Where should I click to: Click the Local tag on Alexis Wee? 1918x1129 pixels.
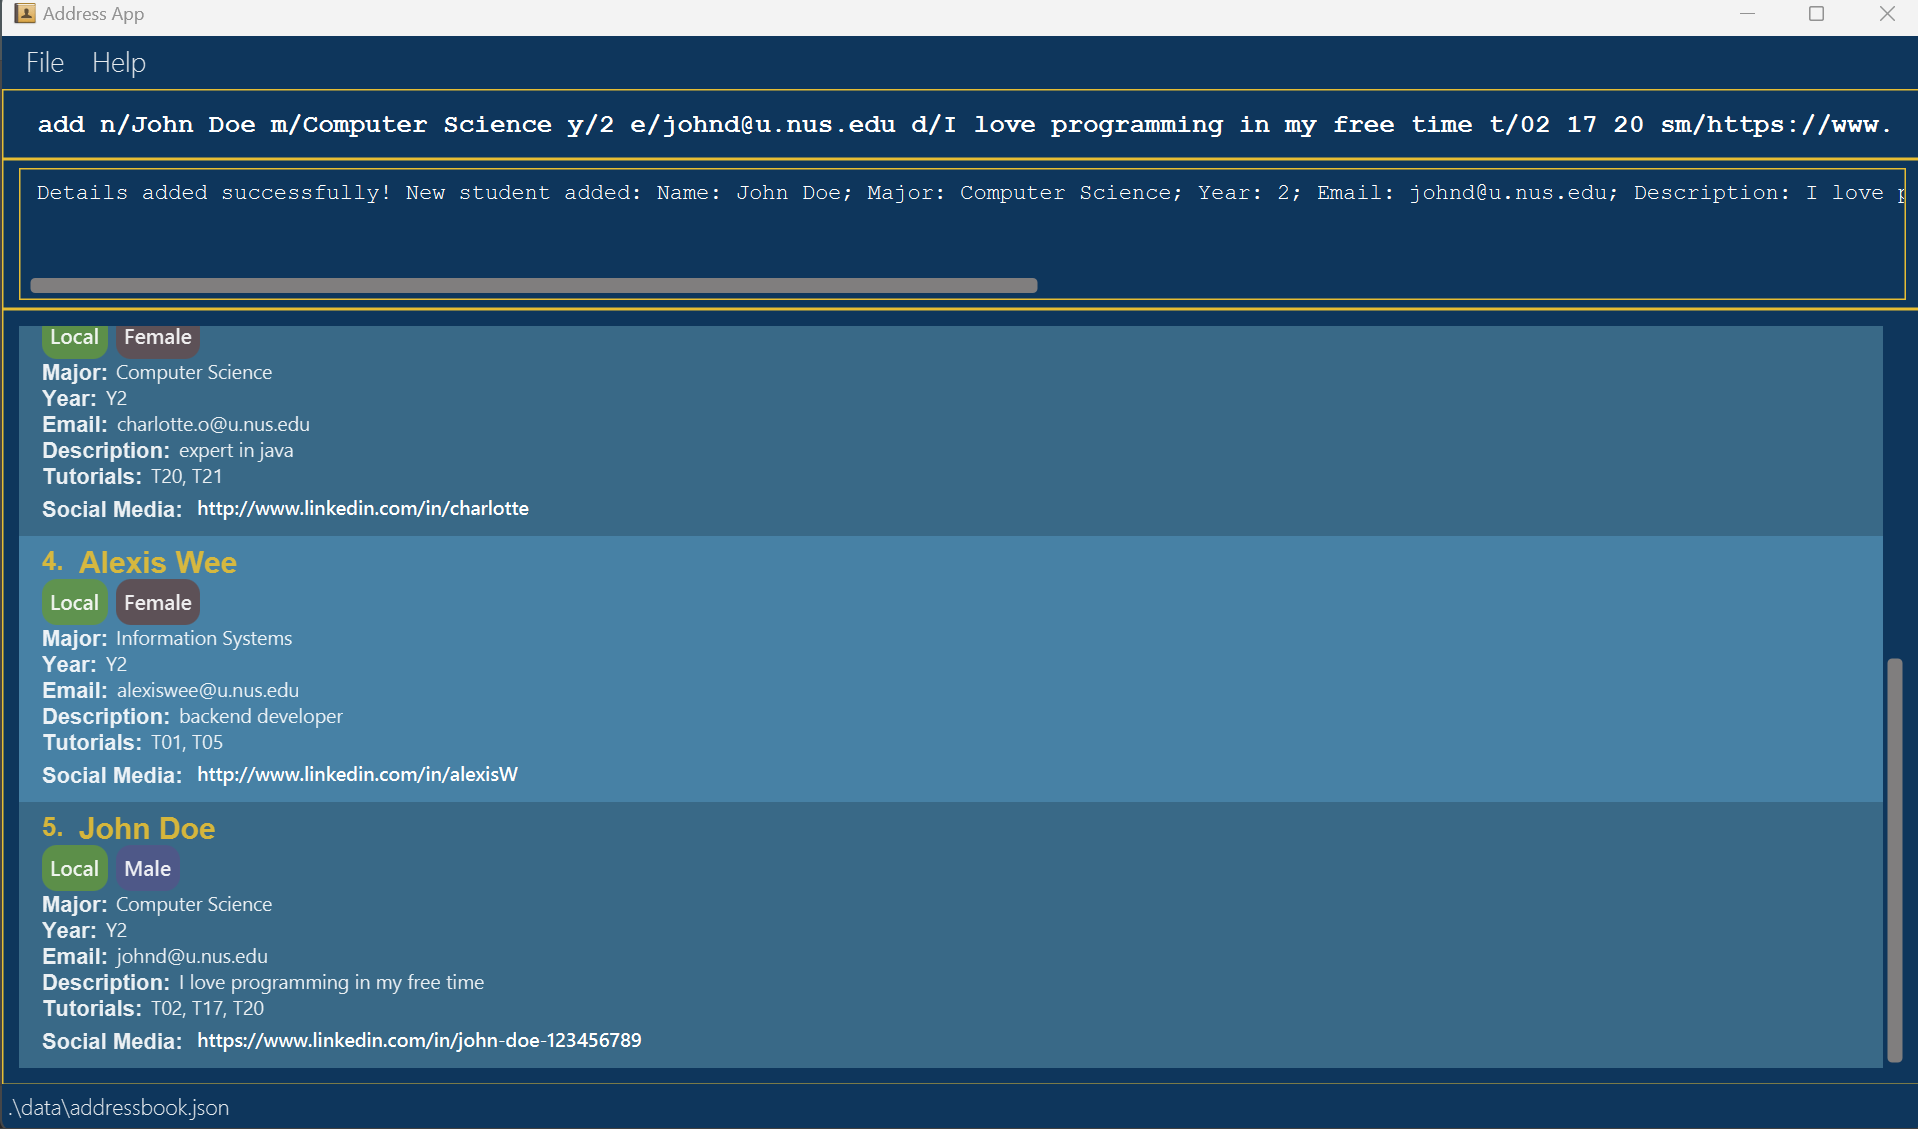74,603
